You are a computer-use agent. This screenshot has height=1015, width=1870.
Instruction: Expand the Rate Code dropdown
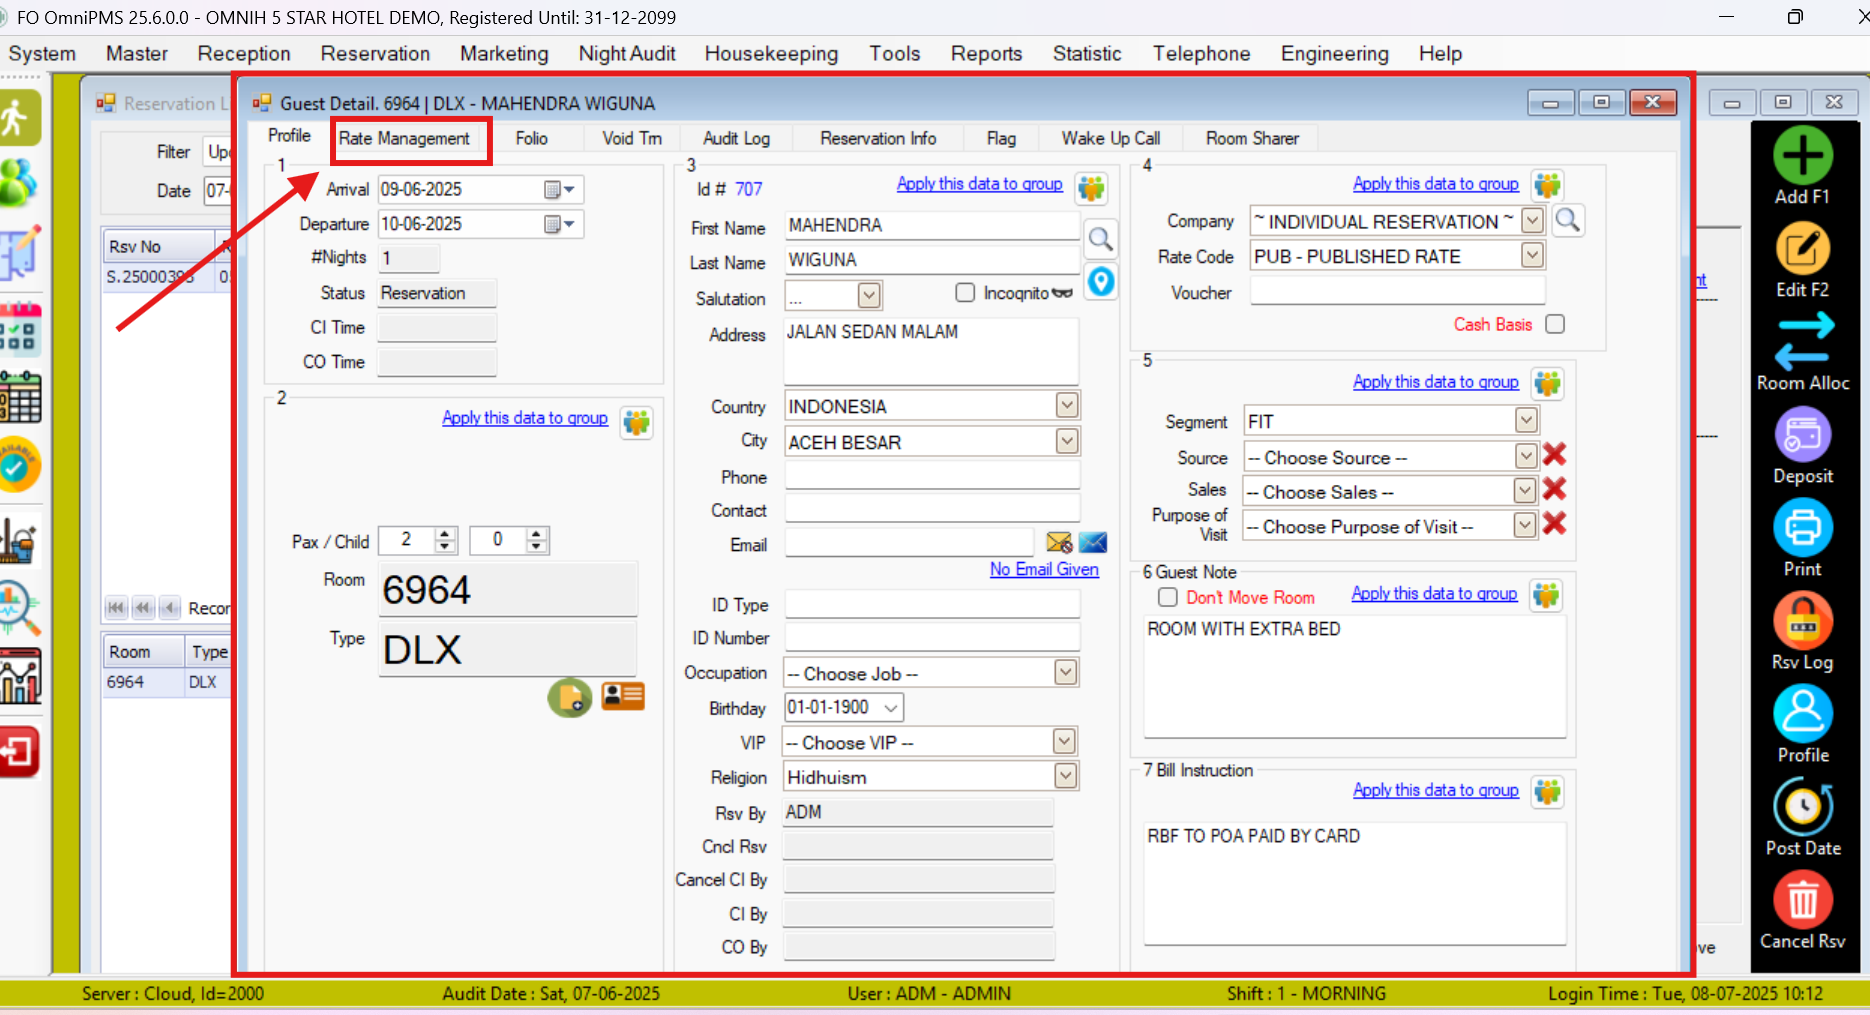tap(1532, 256)
